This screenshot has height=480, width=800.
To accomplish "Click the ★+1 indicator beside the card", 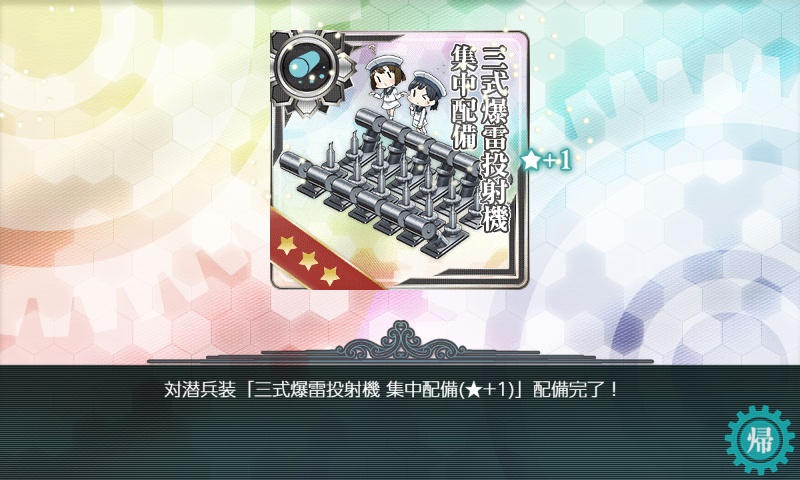I will coord(545,161).
